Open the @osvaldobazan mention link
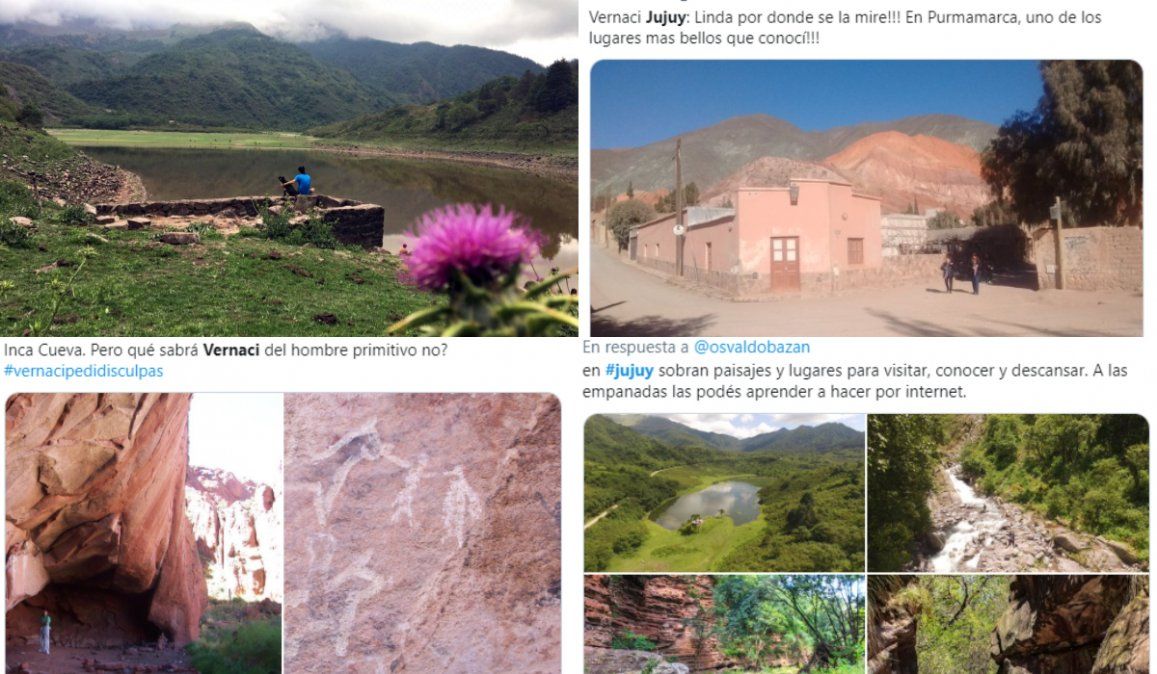This screenshot has height=674, width=1157. point(752,347)
